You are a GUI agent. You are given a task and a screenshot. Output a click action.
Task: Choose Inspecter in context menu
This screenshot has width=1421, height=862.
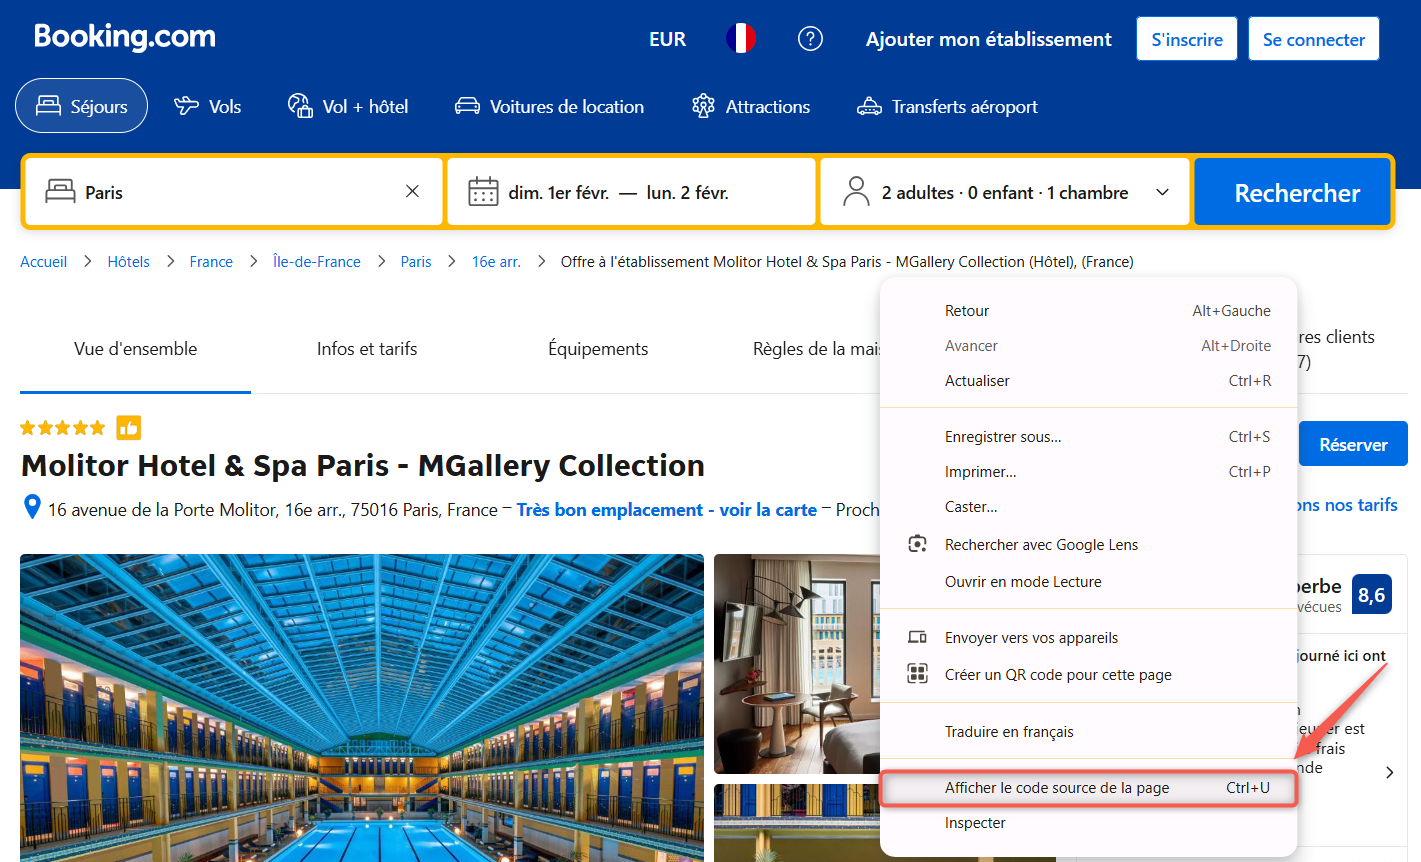click(975, 823)
